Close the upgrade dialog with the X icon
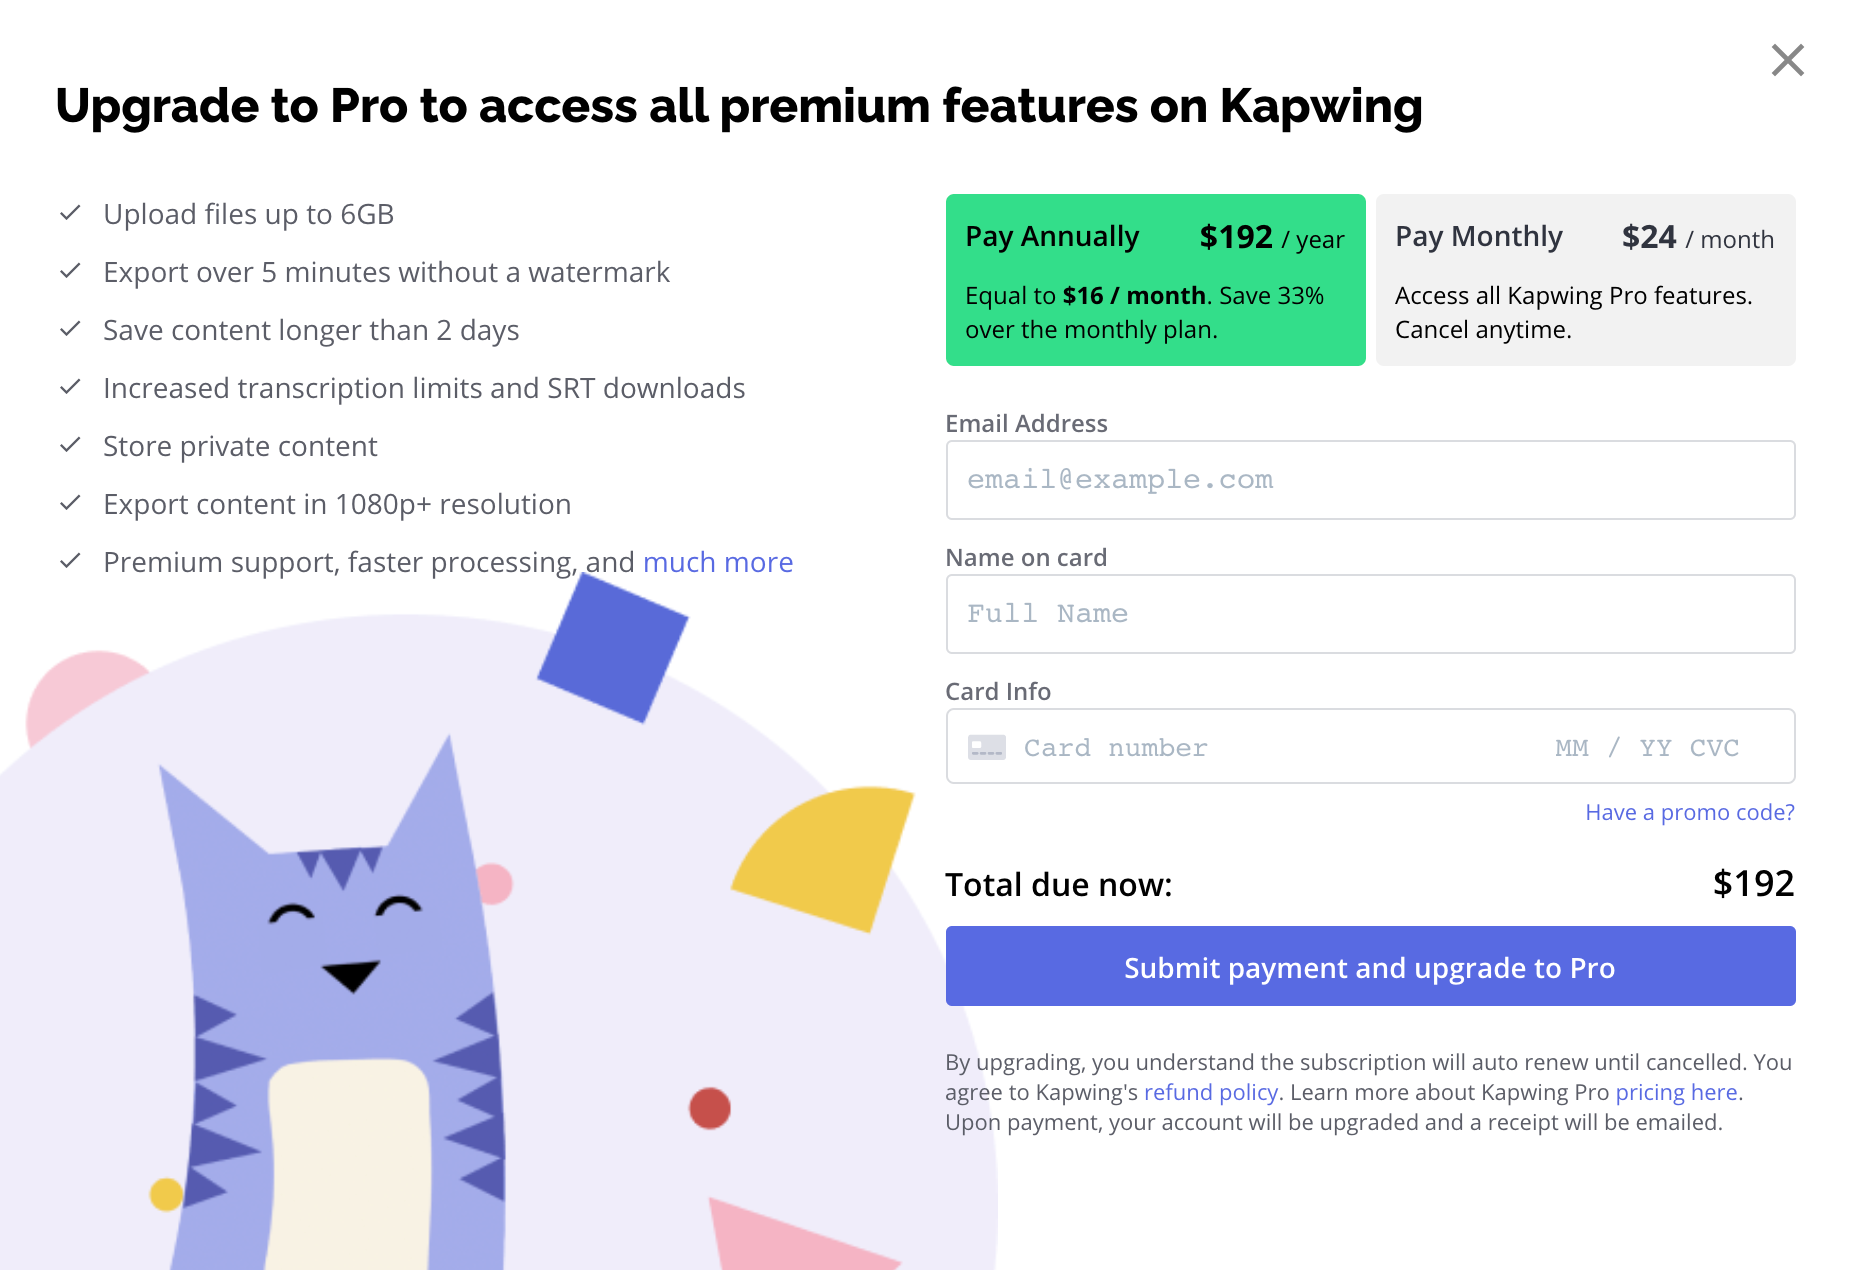Viewport: 1852px width, 1270px height. click(1787, 60)
